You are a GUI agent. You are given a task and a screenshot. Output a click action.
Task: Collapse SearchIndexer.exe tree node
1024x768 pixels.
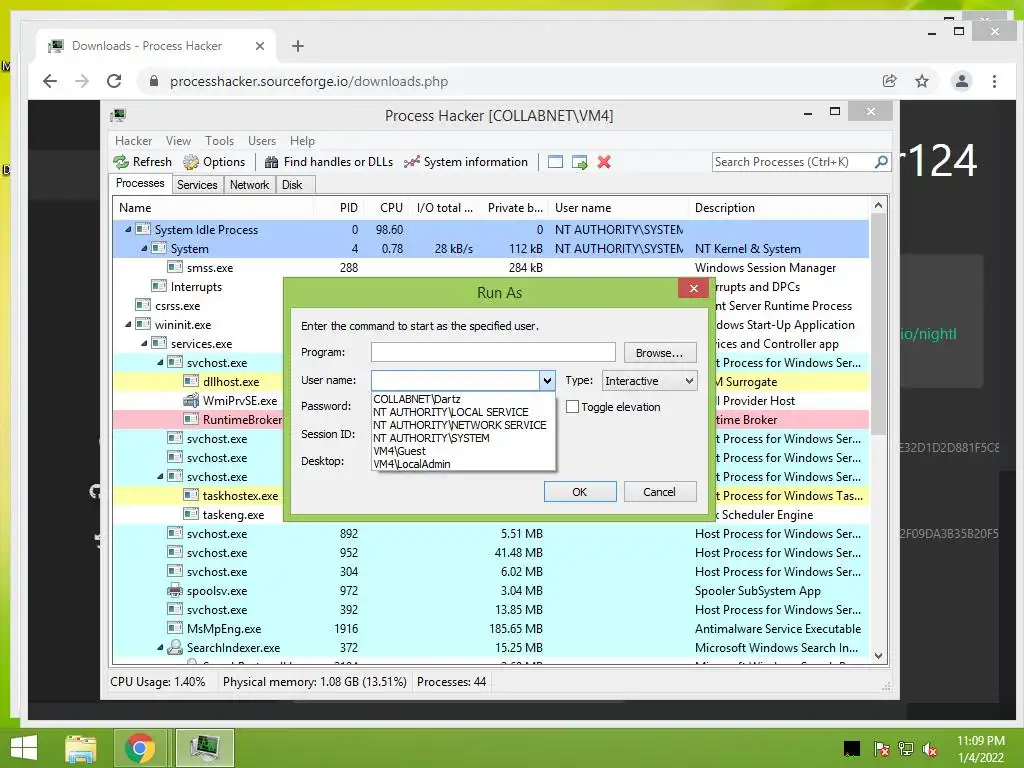point(160,648)
